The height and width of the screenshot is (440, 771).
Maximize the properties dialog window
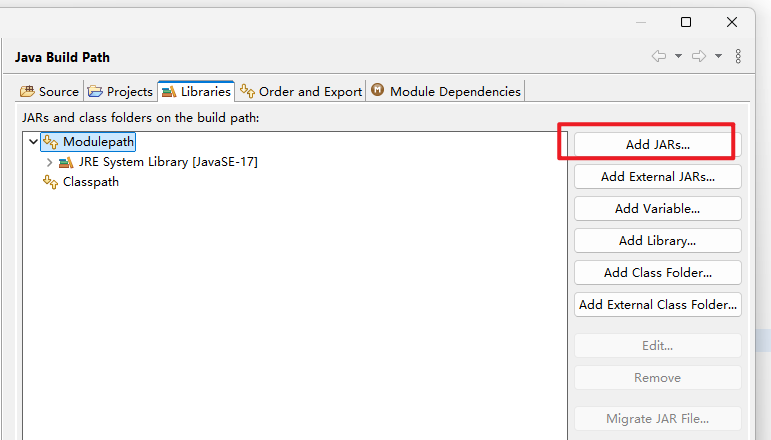[x=686, y=22]
